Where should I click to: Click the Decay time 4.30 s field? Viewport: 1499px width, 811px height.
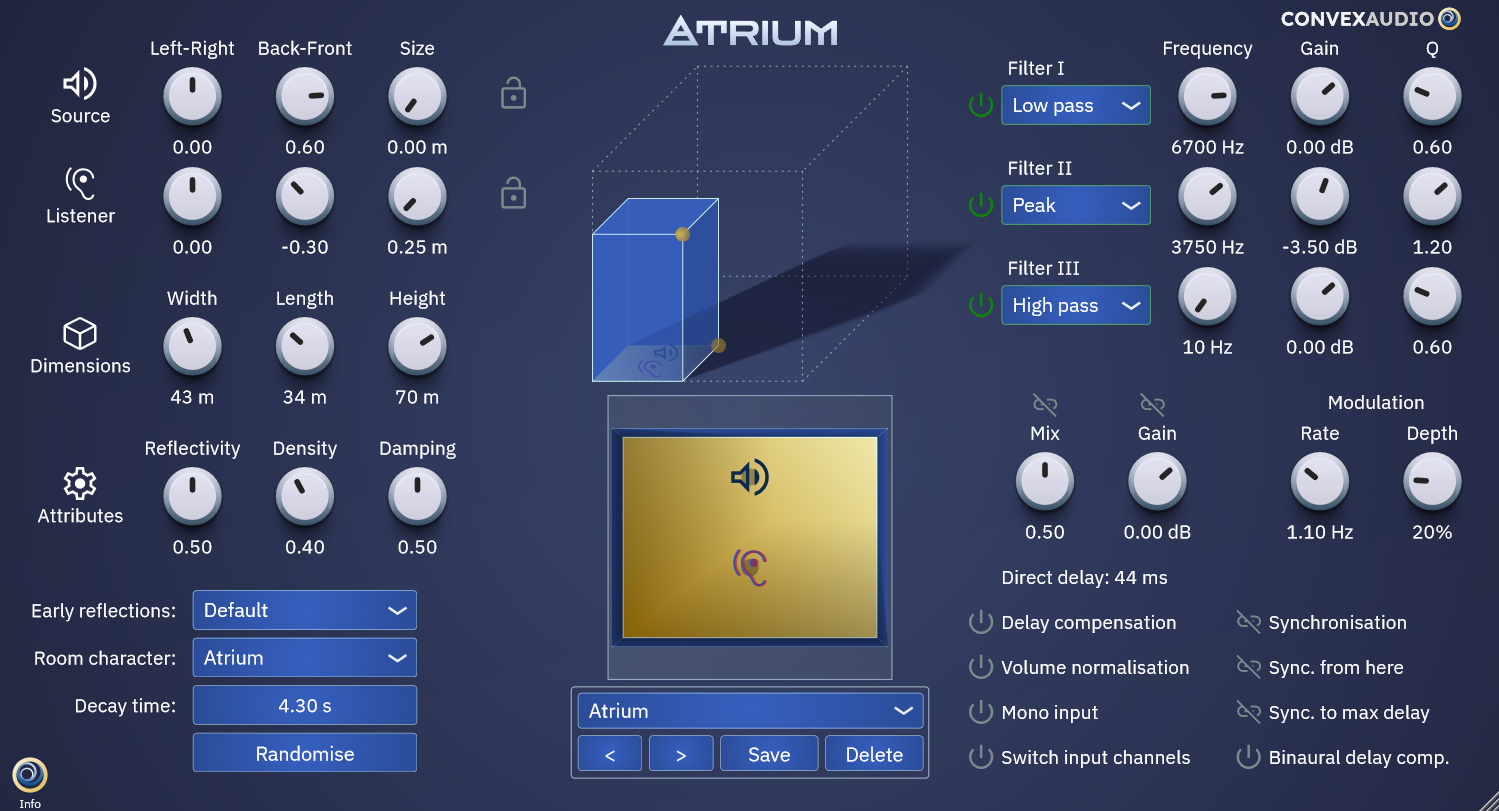tap(305, 705)
